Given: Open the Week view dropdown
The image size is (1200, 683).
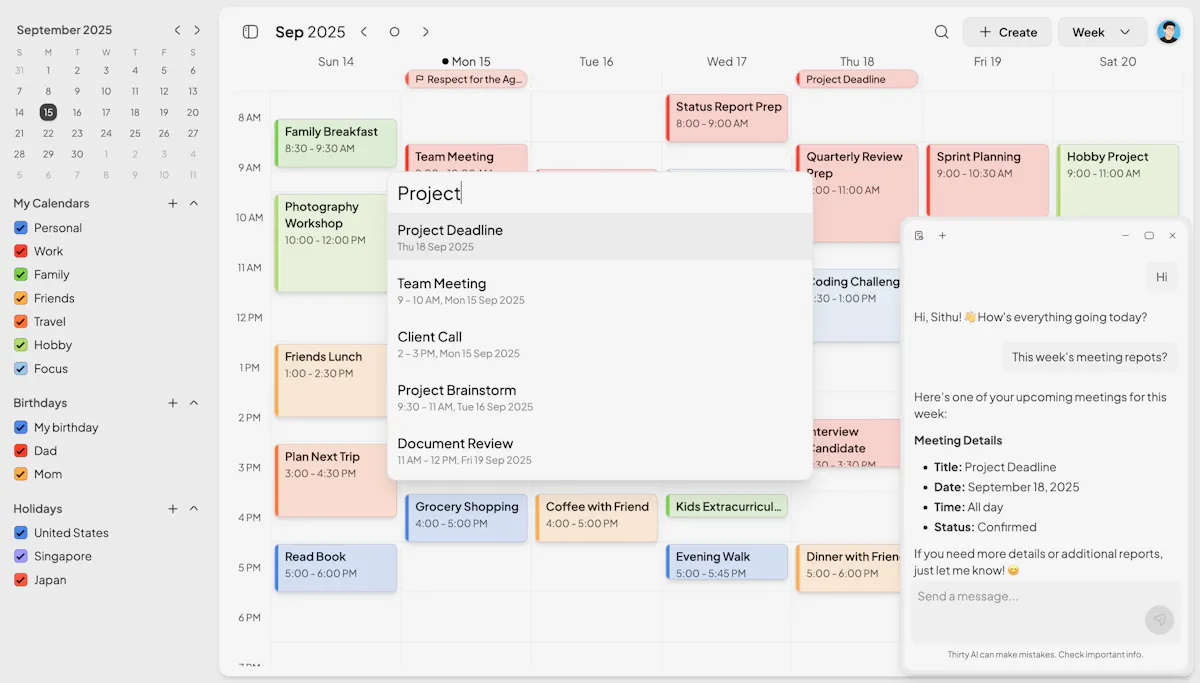Looking at the screenshot, I should click(x=1102, y=32).
